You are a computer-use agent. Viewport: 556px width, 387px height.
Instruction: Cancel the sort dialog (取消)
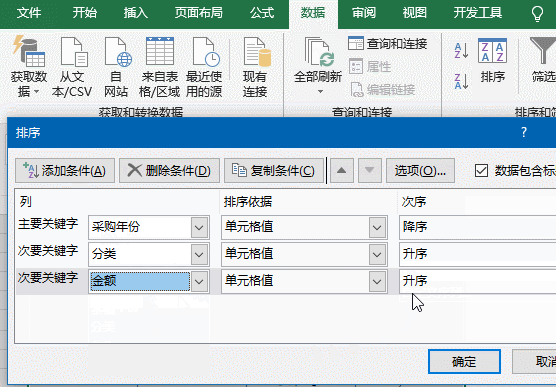pos(534,361)
